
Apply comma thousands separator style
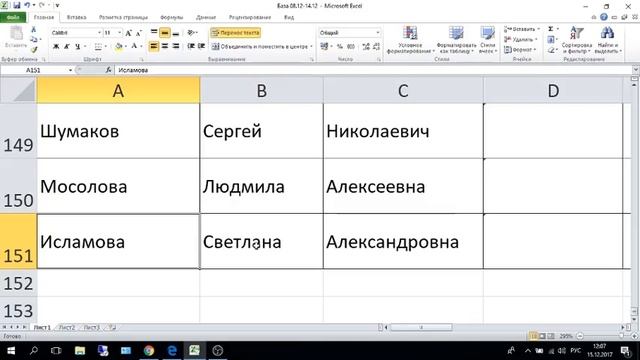click(x=351, y=47)
